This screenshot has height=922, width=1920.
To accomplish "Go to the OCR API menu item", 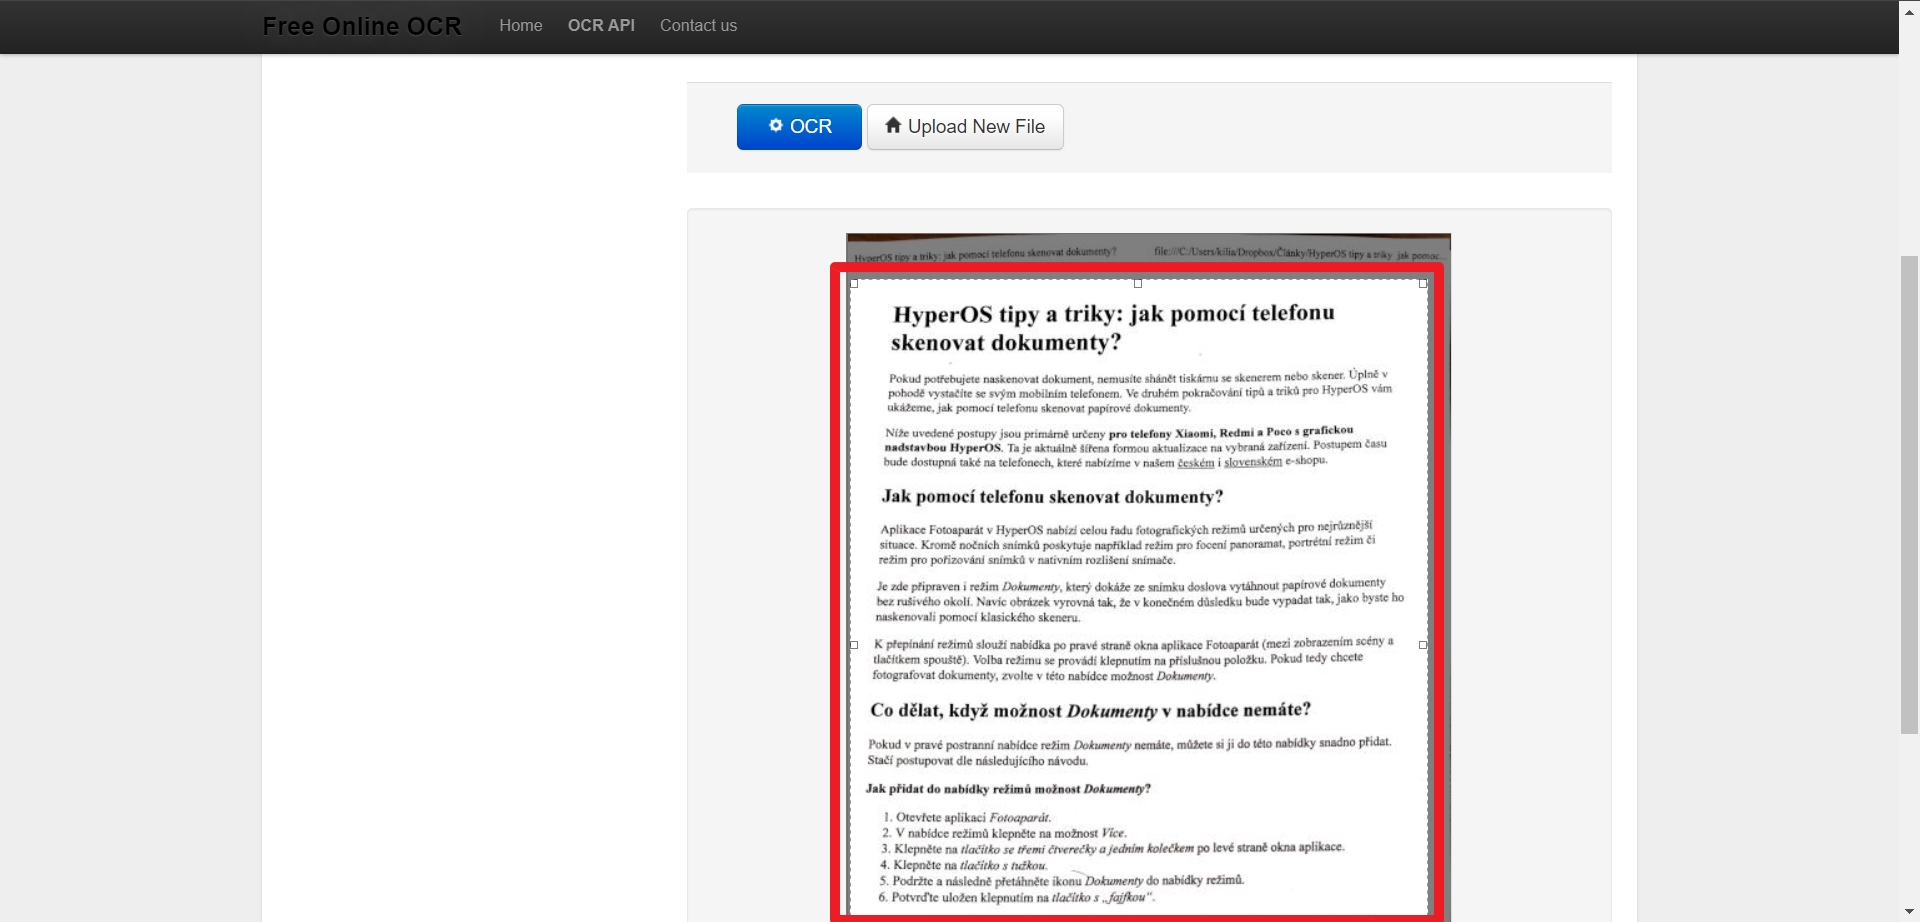I will 601,26.
